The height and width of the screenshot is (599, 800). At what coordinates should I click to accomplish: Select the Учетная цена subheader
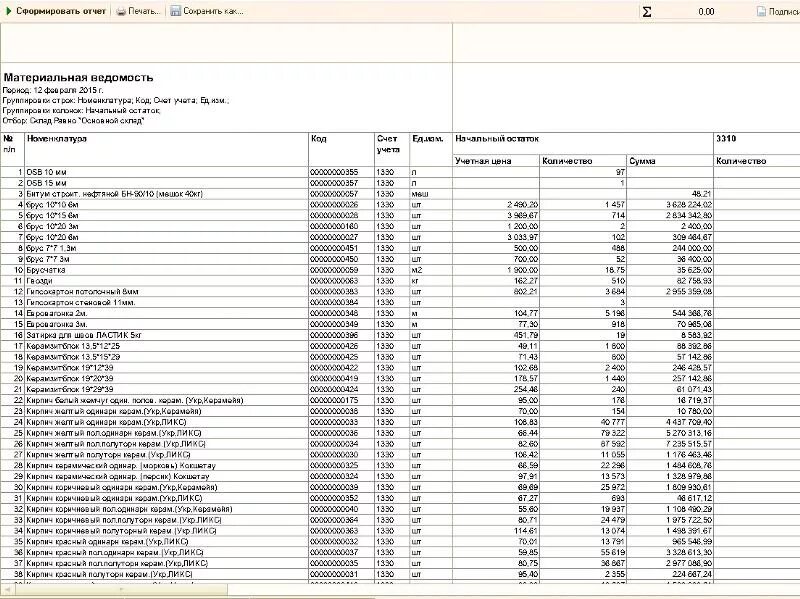[495, 161]
